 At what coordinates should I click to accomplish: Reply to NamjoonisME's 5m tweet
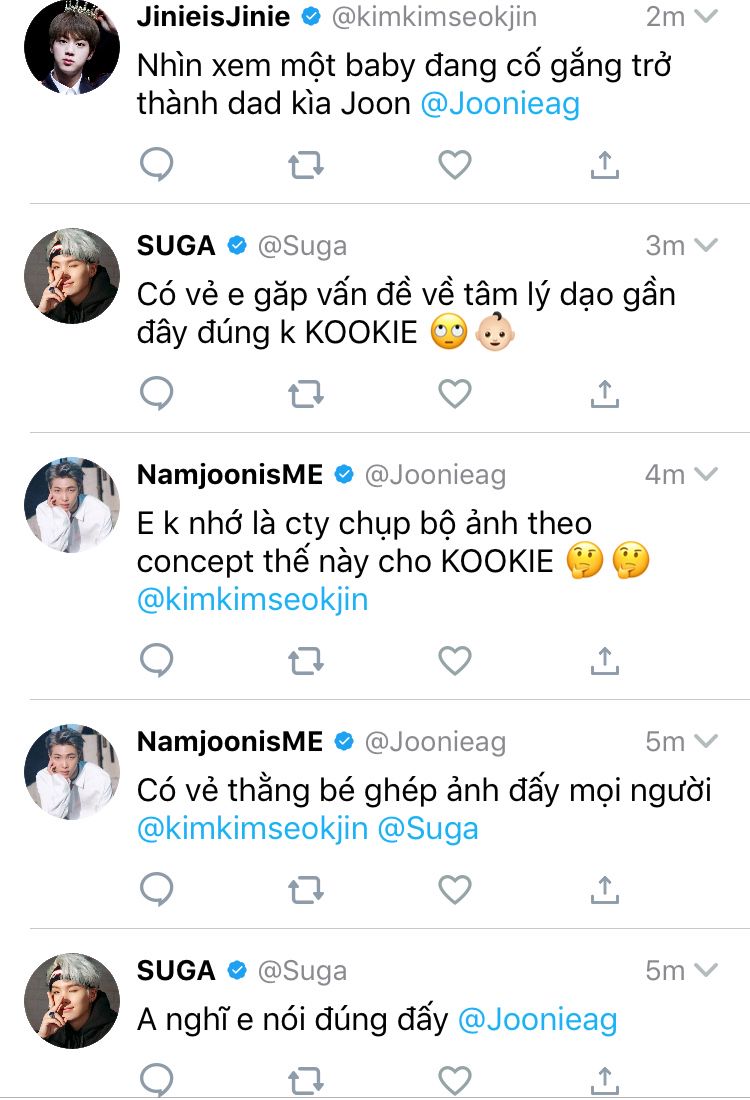(x=156, y=888)
